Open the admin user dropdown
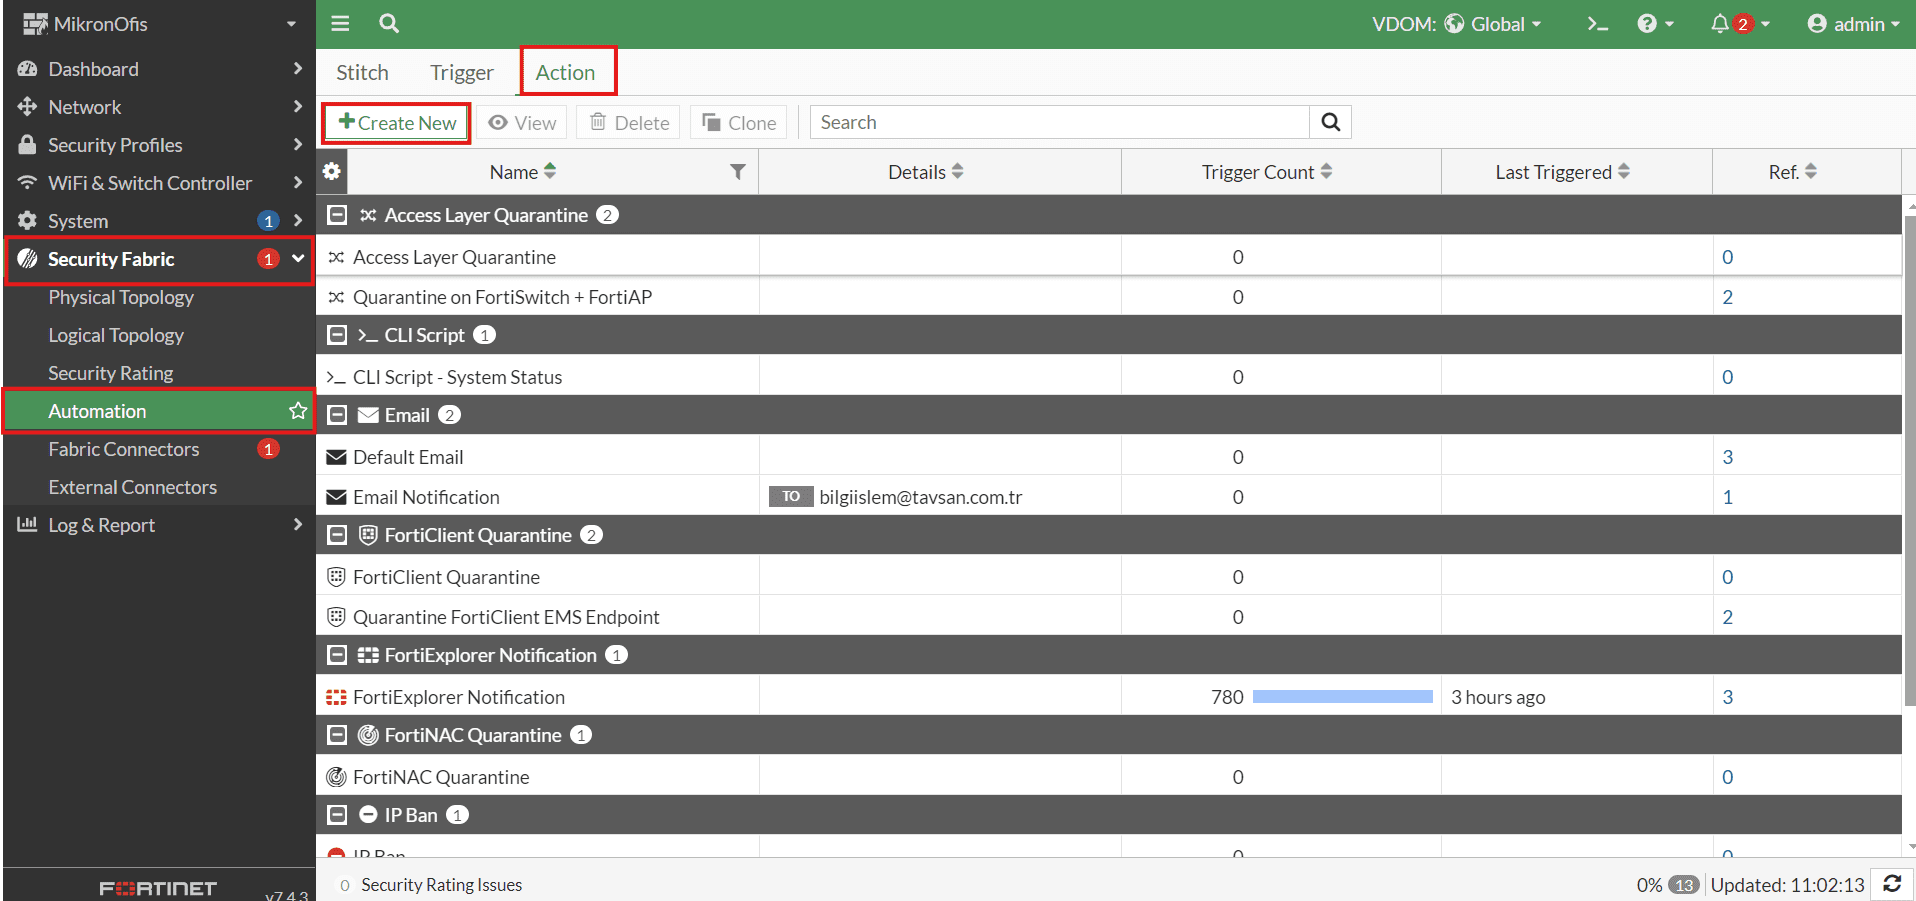Screen dimensions: 1916x901 [1853, 24]
